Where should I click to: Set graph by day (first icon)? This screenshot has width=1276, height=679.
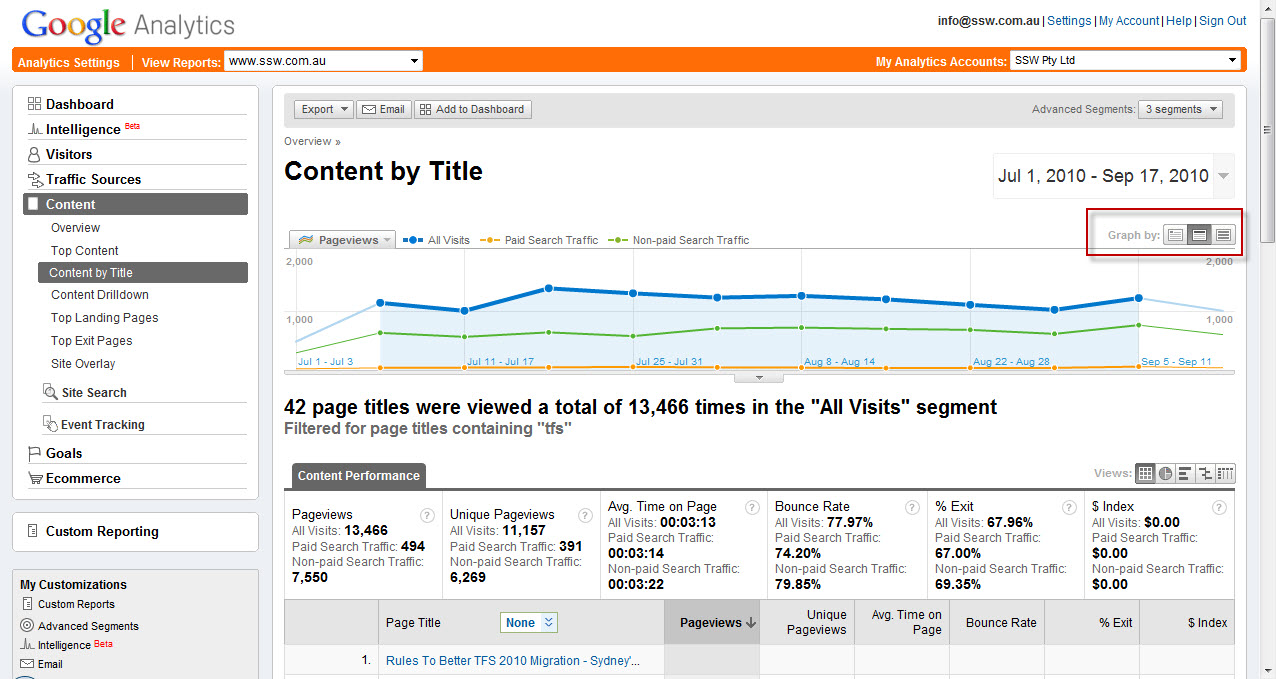1176,235
